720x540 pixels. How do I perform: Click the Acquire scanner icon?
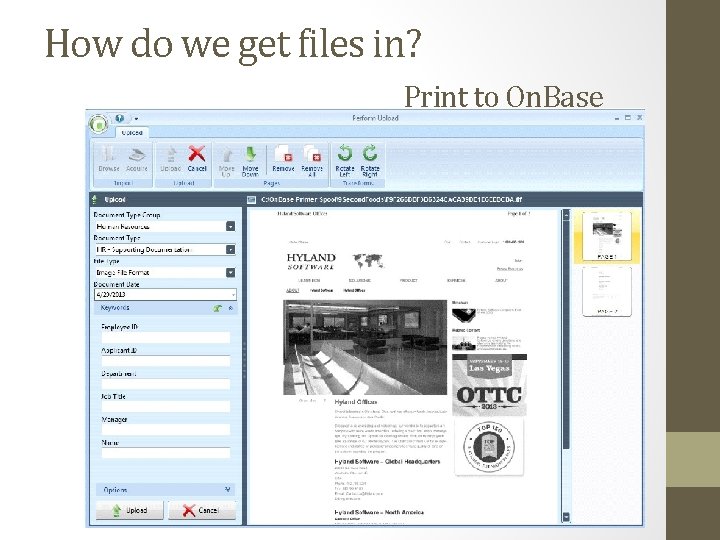137,158
